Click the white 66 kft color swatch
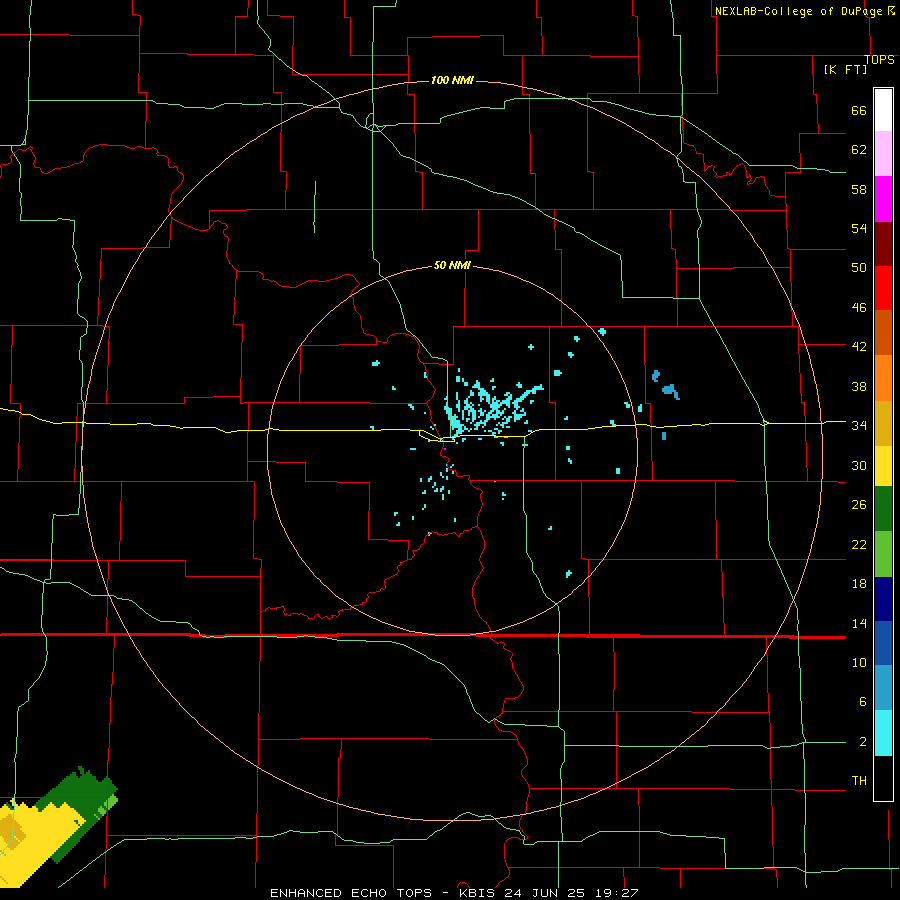Viewport: 900px width, 900px height. [x=883, y=110]
